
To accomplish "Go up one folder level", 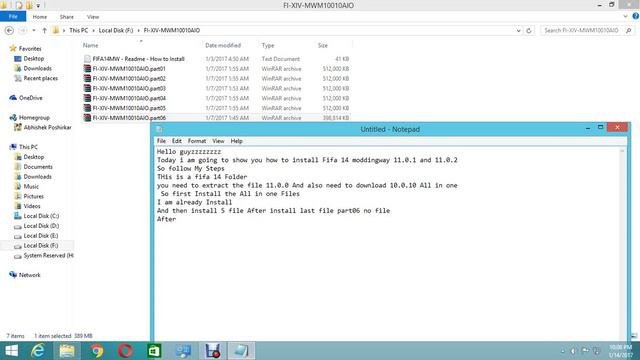I will click(x=44, y=31).
